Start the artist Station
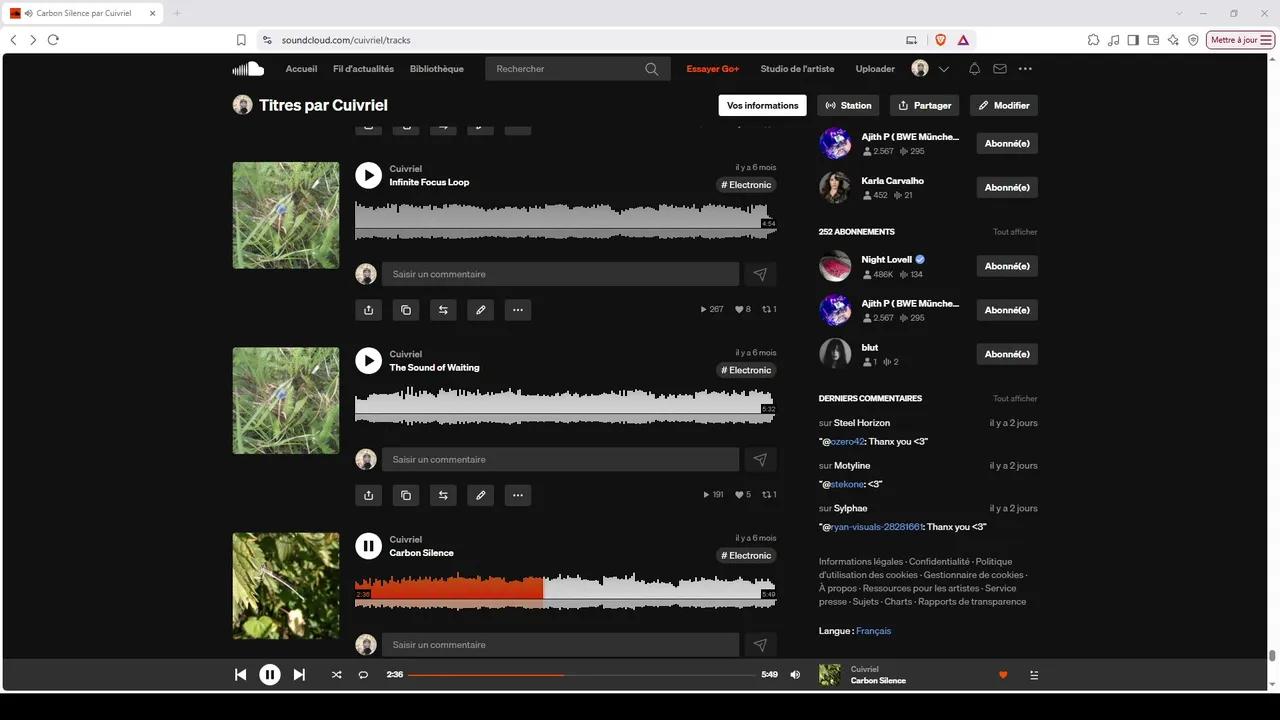This screenshot has width=1280, height=720. (x=849, y=105)
